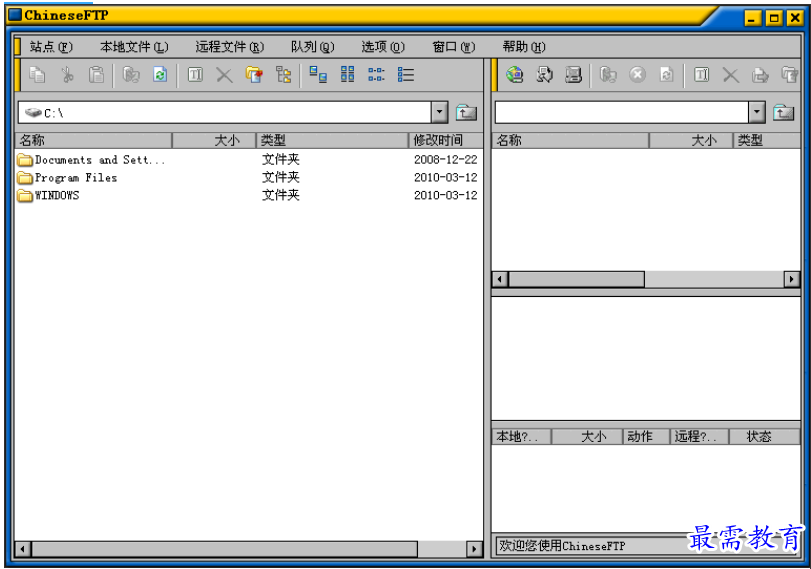
Task: Open the 队列 (Q) menu
Action: pos(312,47)
